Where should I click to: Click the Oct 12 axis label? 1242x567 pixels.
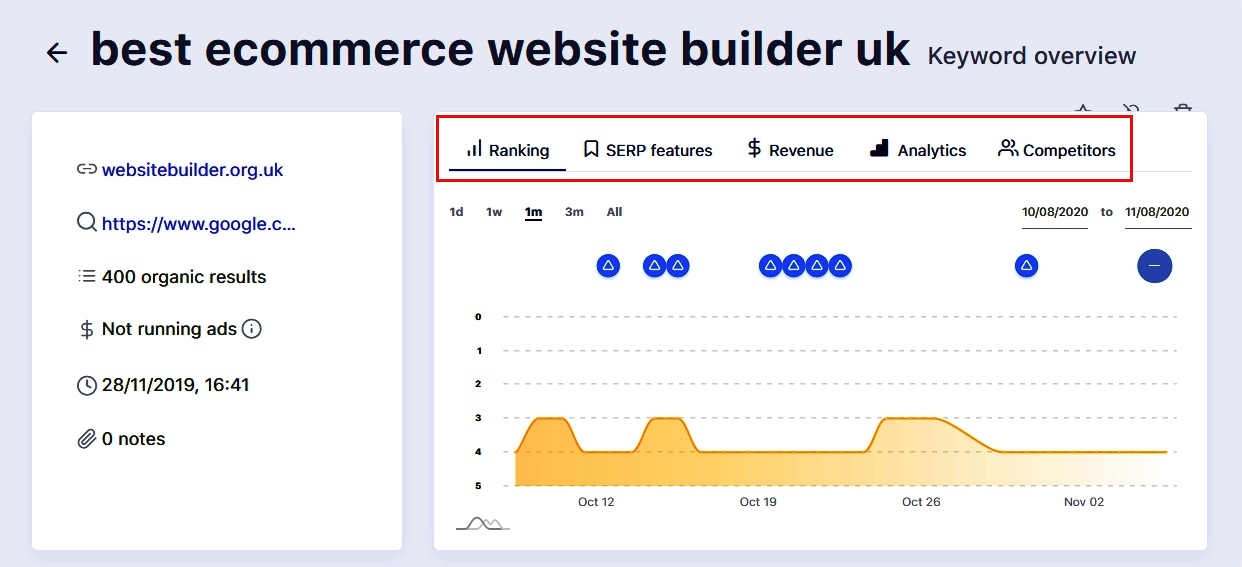[596, 502]
